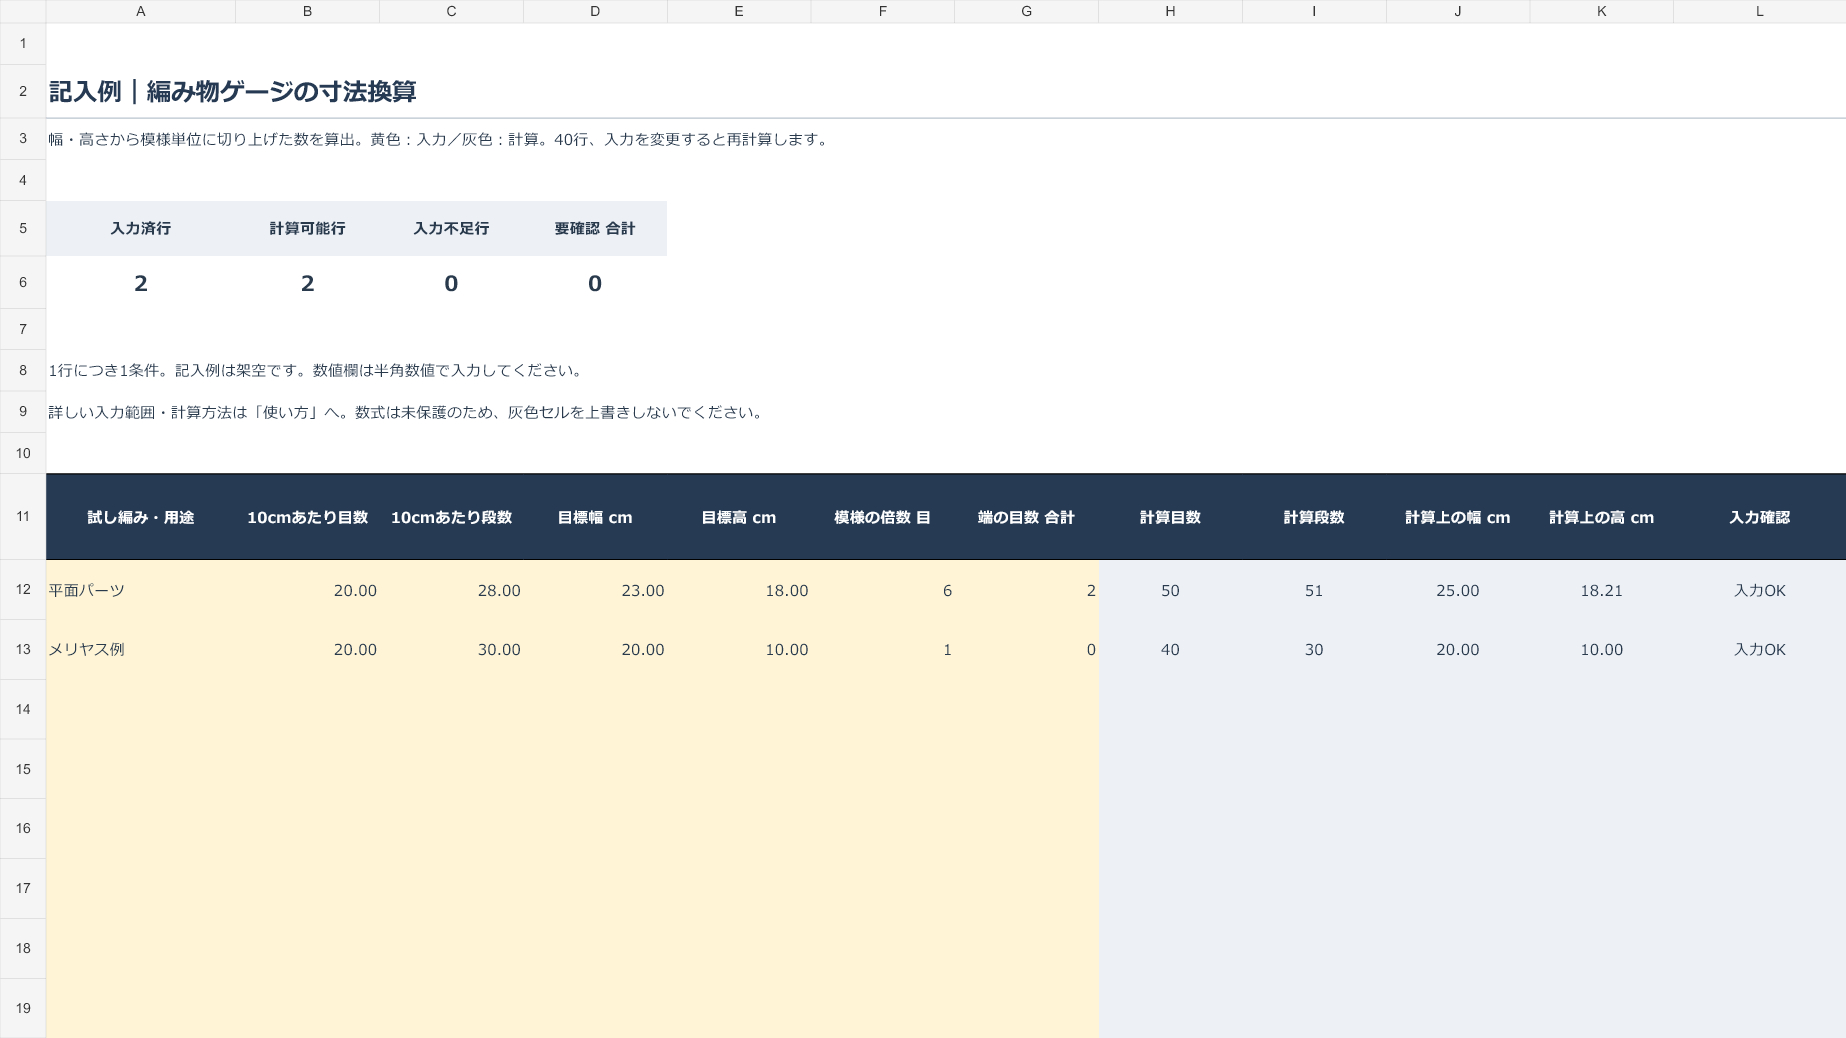Click the 目標幅 cm table header
The image size is (1846, 1038).
595,518
